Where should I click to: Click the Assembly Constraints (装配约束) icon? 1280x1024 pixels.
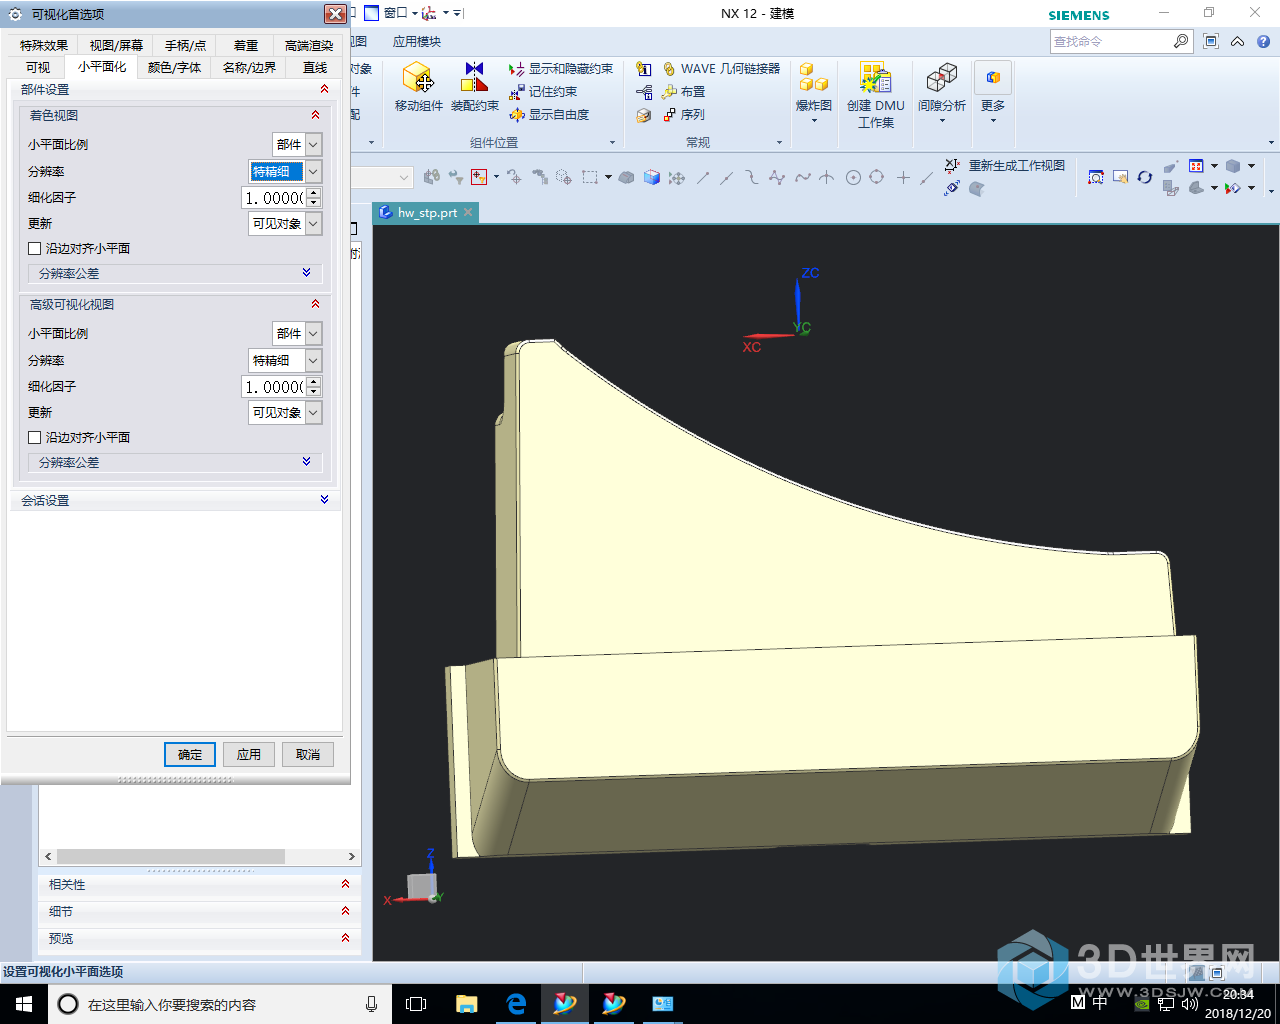point(474,78)
